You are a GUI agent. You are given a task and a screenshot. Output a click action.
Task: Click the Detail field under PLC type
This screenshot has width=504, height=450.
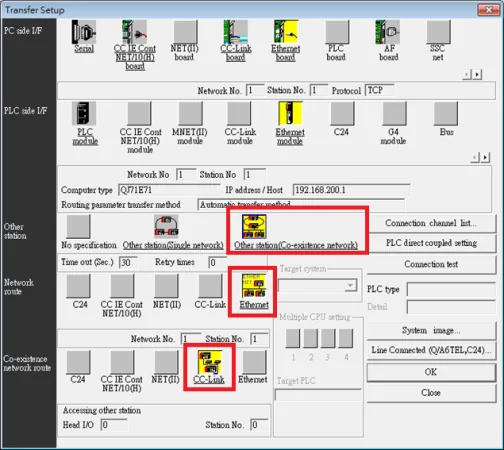point(451,307)
